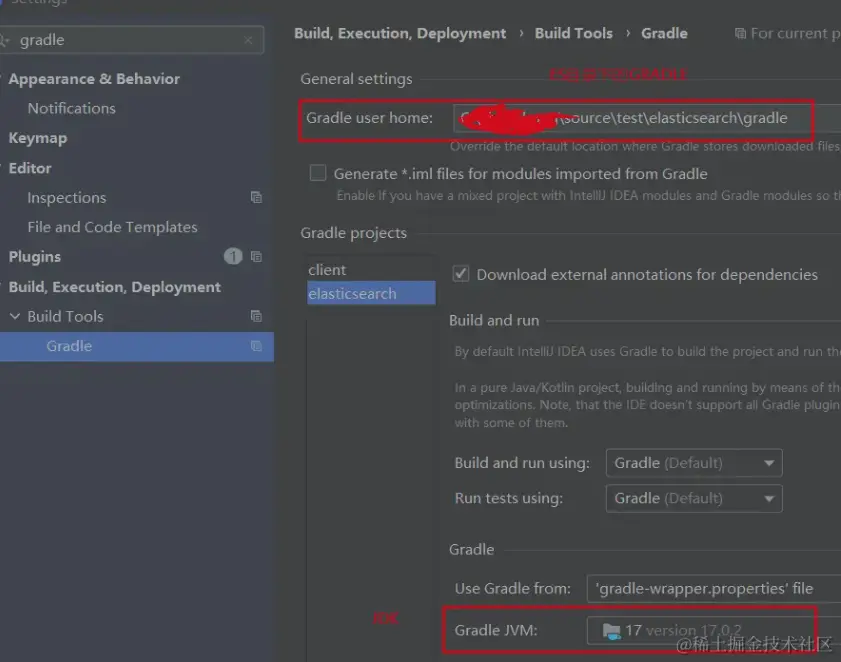This screenshot has width=841, height=662.
Task: Click the Plugins update count badge
Action: point(233,256)
